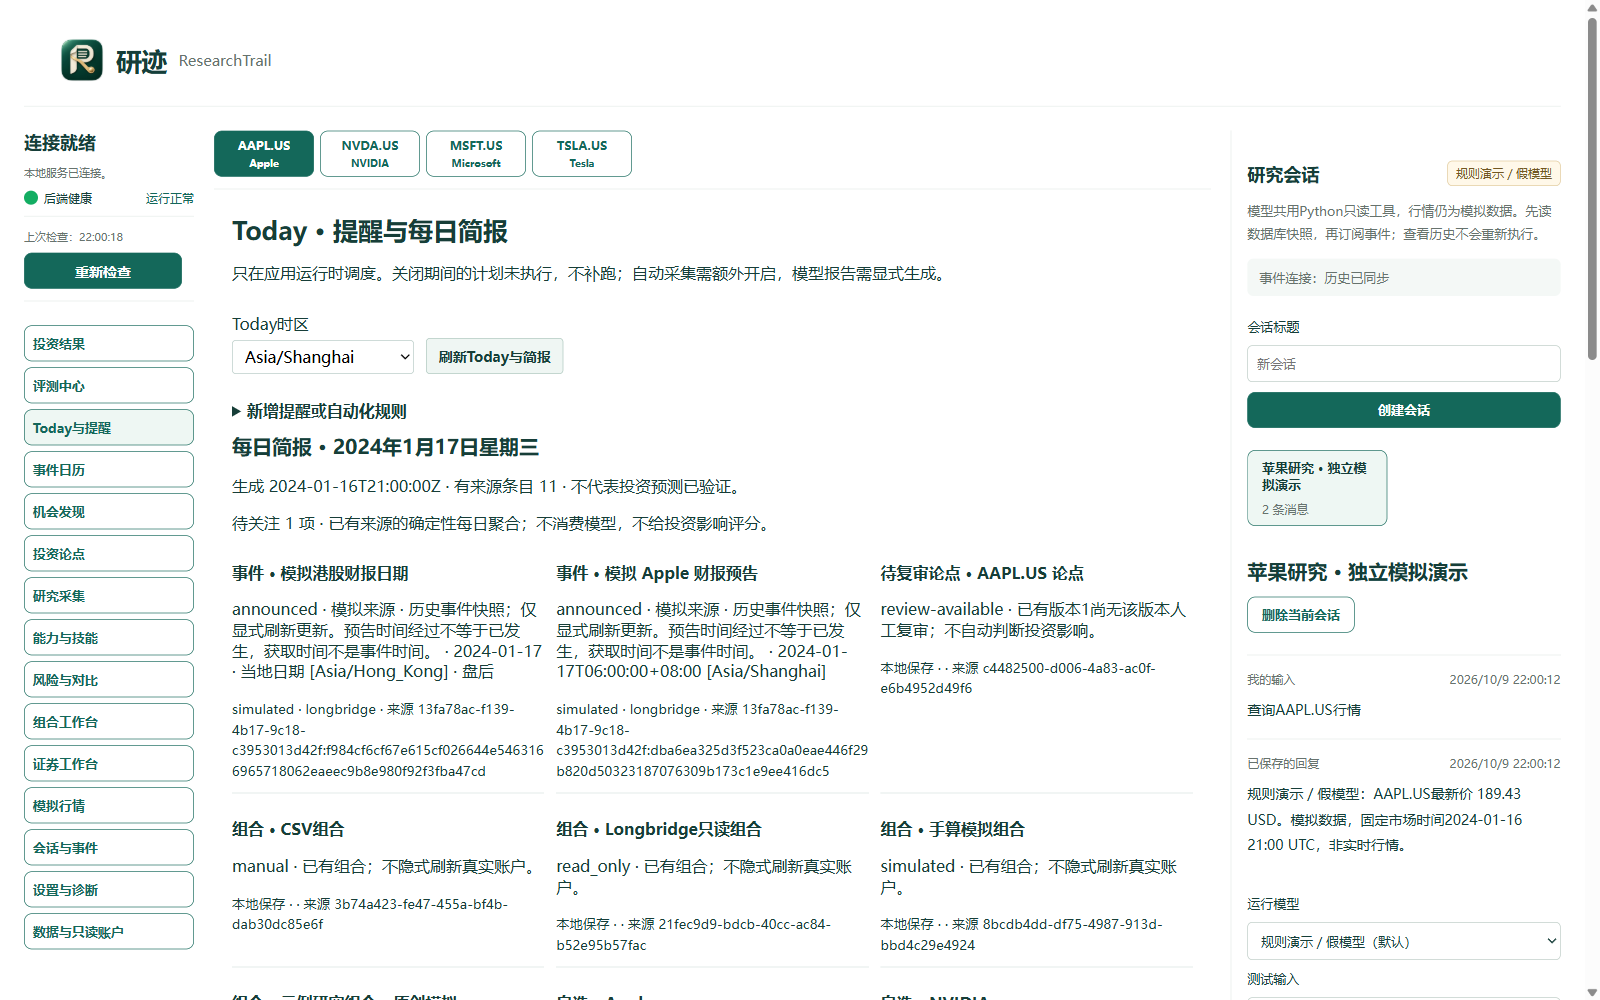Select the AAPL.US Apple tab
Image resolution: width=1600 pixels, height=1000 pixels.
[264, 154]
